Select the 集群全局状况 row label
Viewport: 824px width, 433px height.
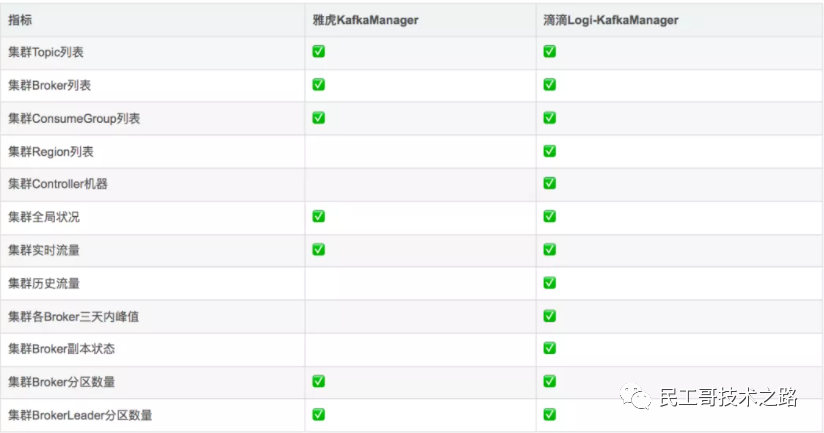44,217
